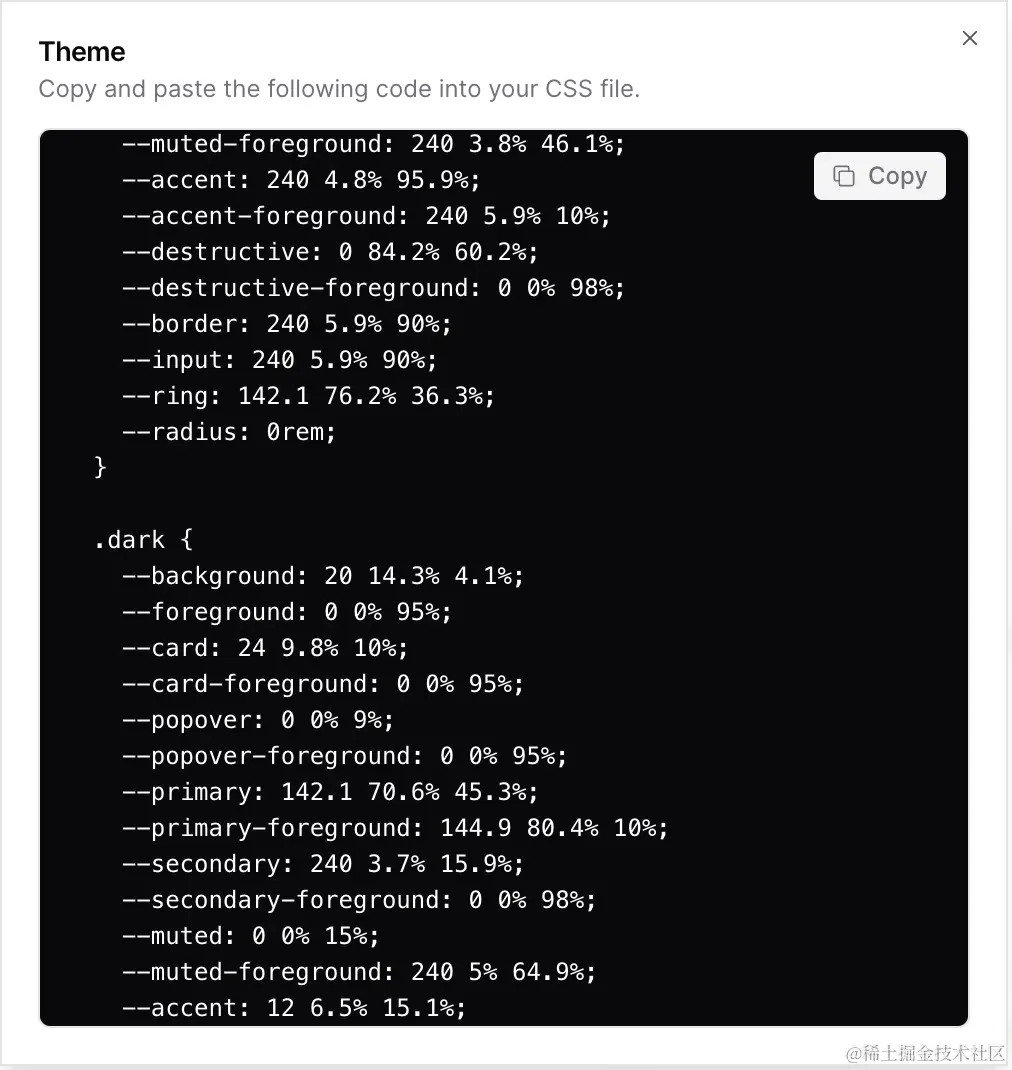Click the dark --primary: 142.1 70.6% line
Viewport: 1012px width, 1070px height.
[x=330, y=792]
